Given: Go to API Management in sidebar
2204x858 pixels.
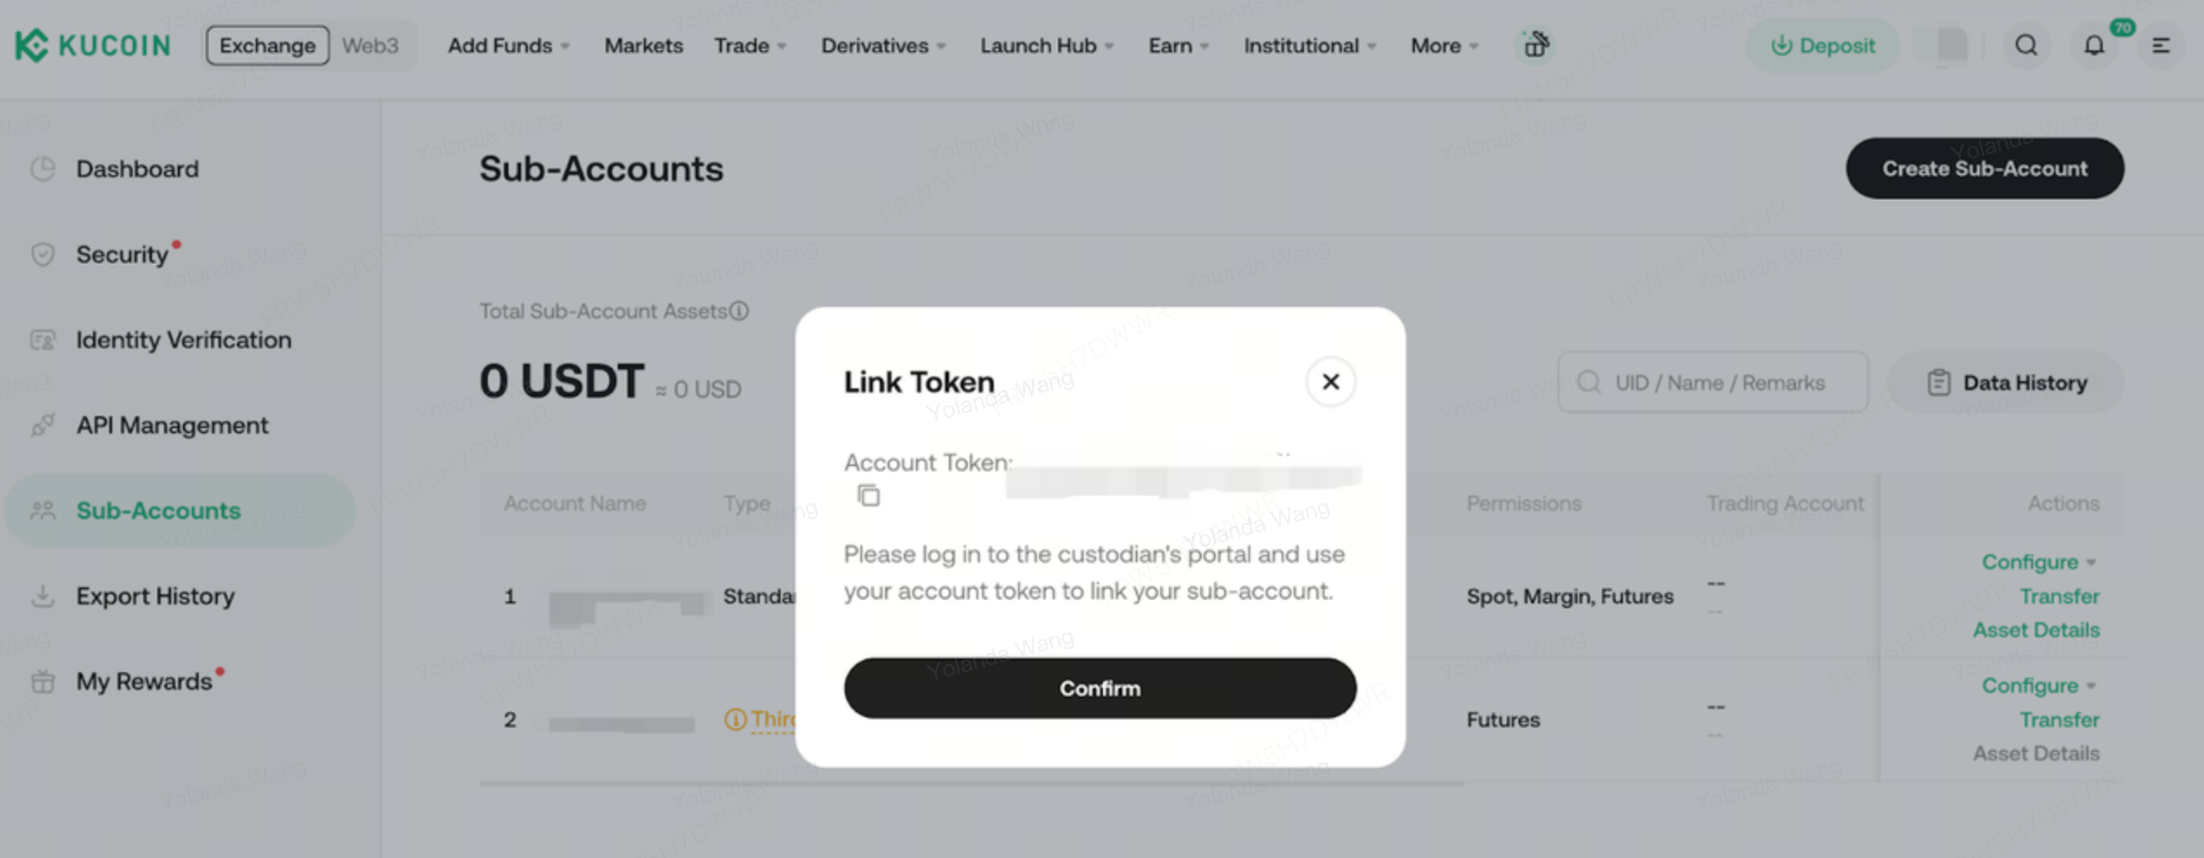Looking at the screenshot, I should pos(172,425).
